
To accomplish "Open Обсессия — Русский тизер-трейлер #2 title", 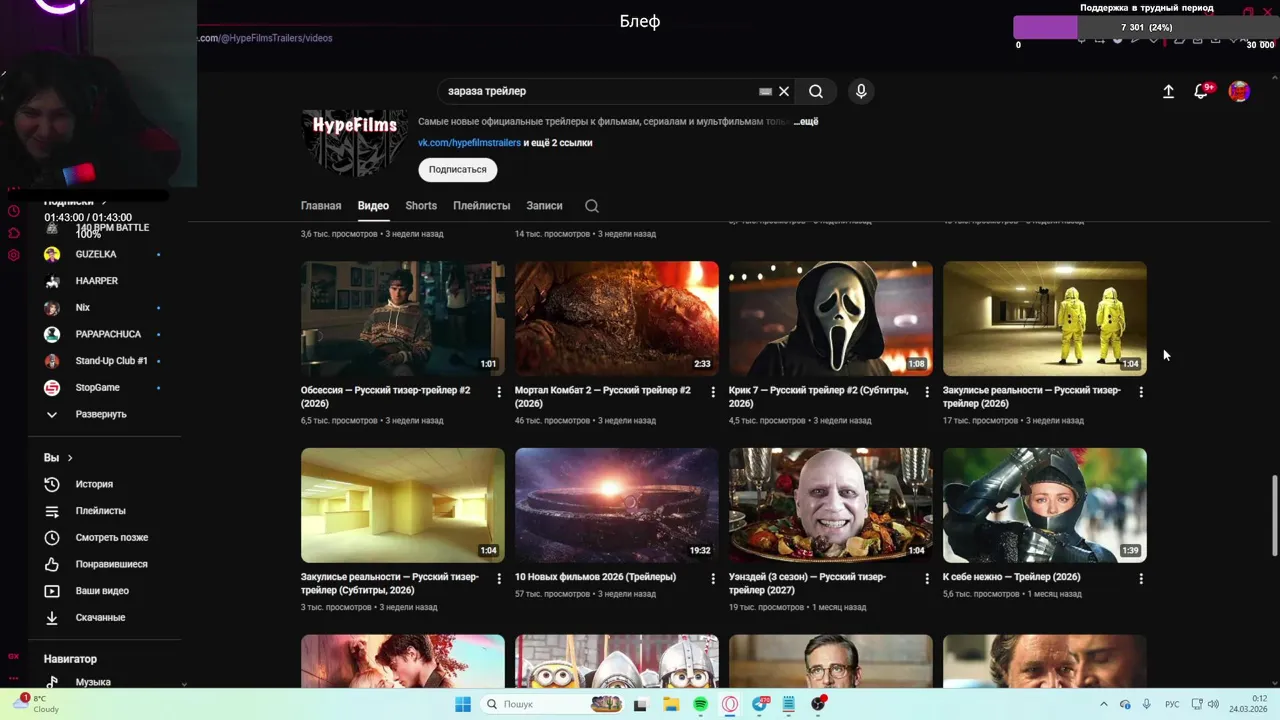I will click(385, 397).
